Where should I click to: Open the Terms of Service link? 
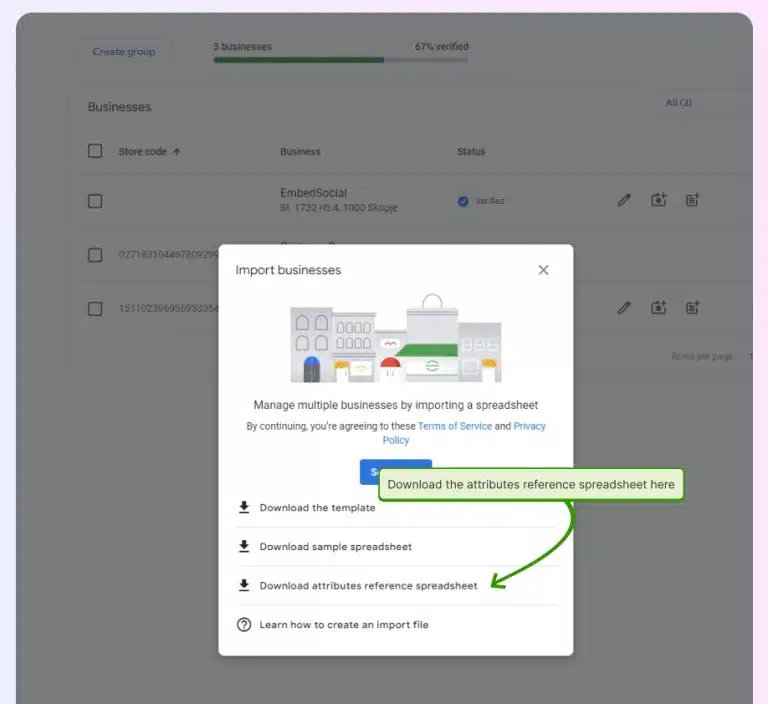pyautogui.click(x=455, y=426)
